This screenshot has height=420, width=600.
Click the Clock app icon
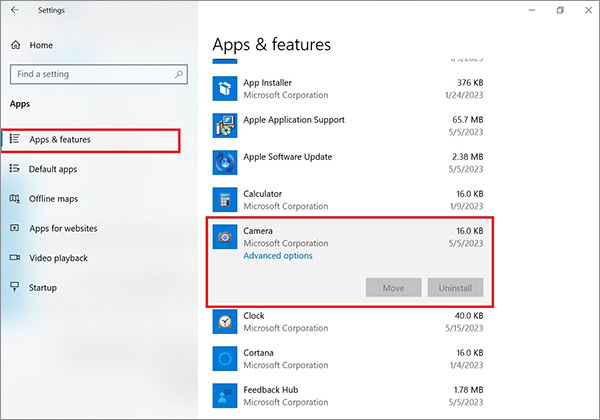(x=225, y=322)
